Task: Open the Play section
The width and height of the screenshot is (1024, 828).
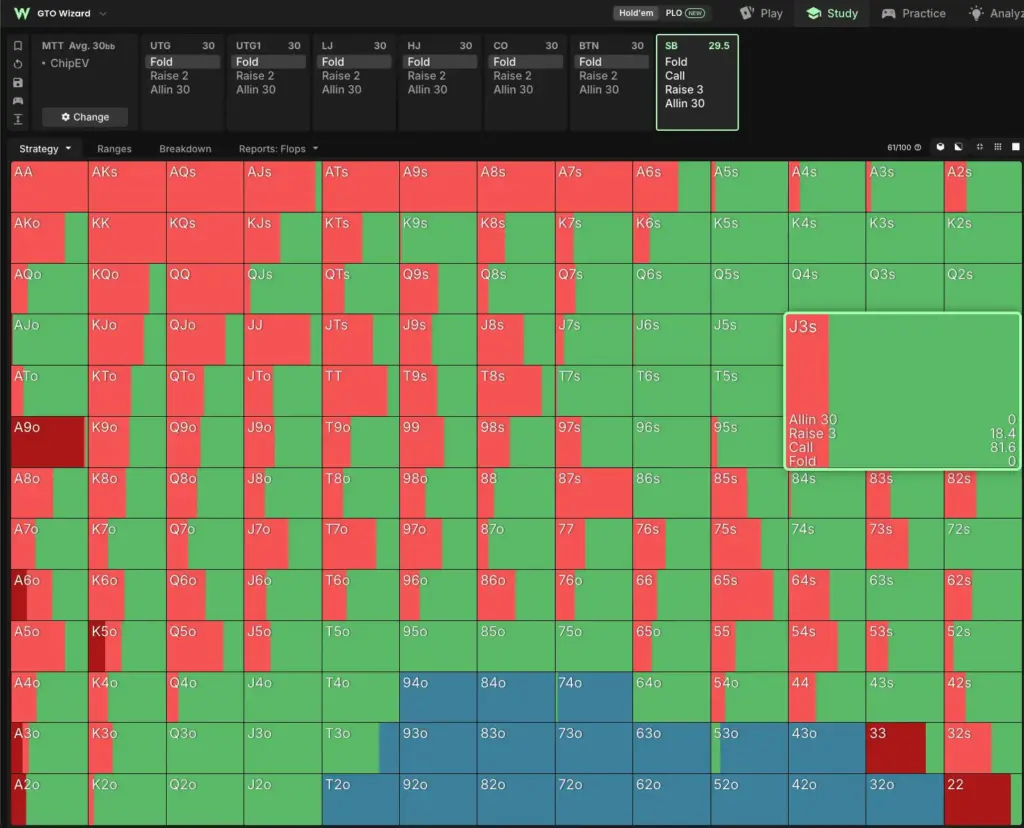Action: tap(761, 13)
